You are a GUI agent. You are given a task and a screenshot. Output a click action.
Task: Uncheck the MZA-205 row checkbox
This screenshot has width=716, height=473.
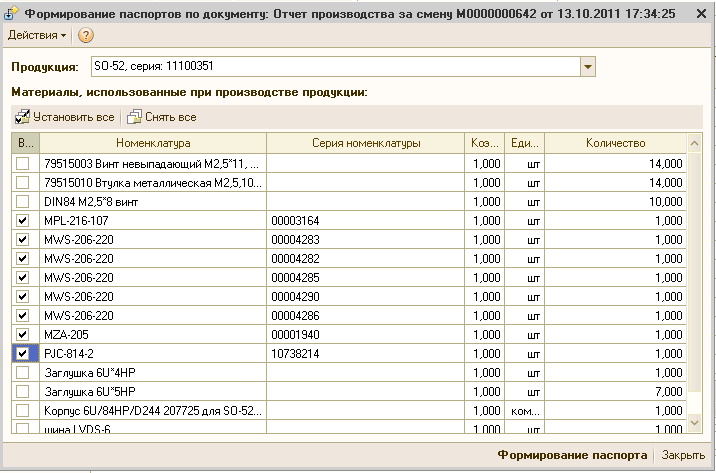point(22,335)
